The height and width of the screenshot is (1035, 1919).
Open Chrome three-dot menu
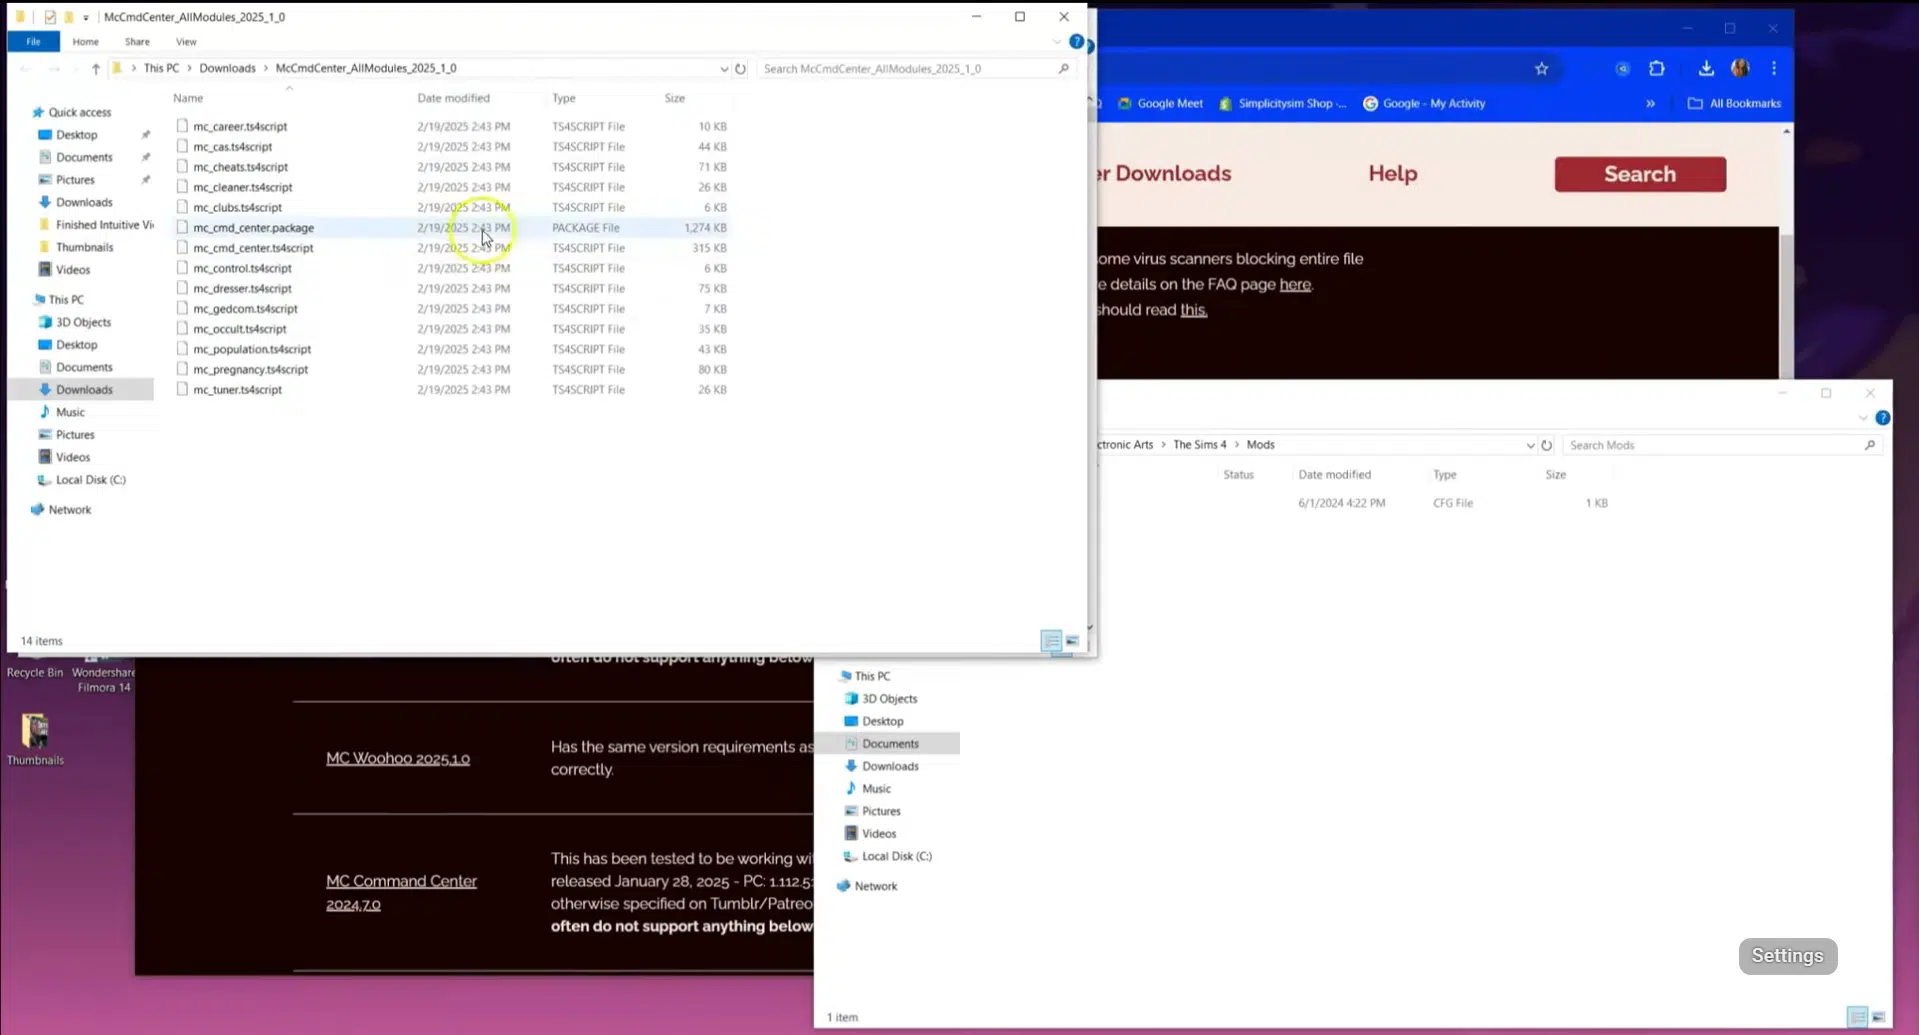pyautogui.click(x=1774, y=68)
